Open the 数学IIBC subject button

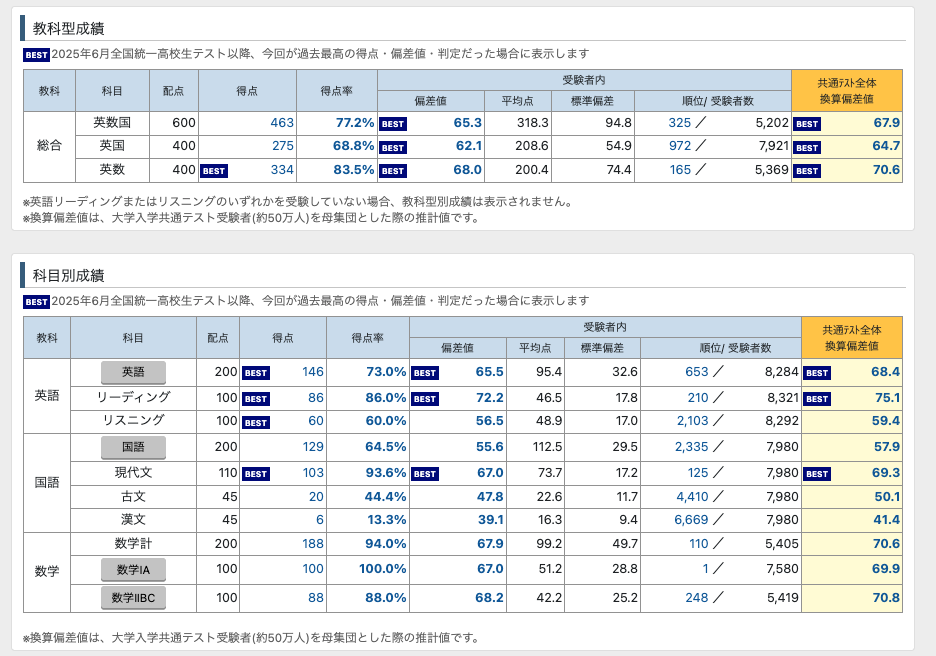(x=133, y=598)
